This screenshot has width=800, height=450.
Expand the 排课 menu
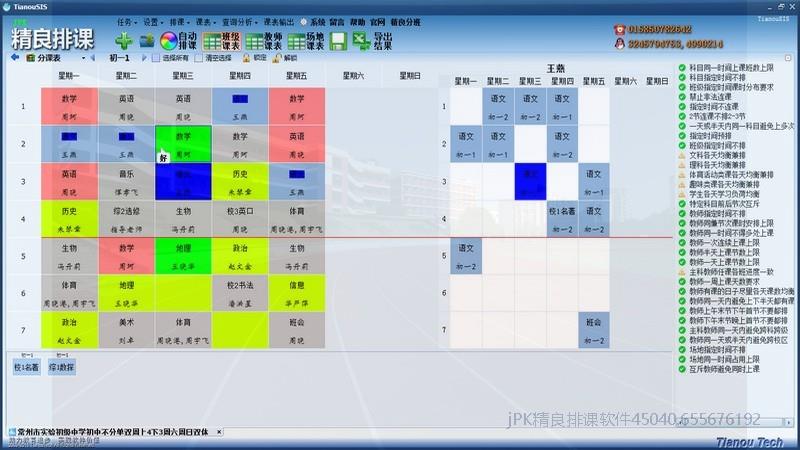[x=179, y=22]
